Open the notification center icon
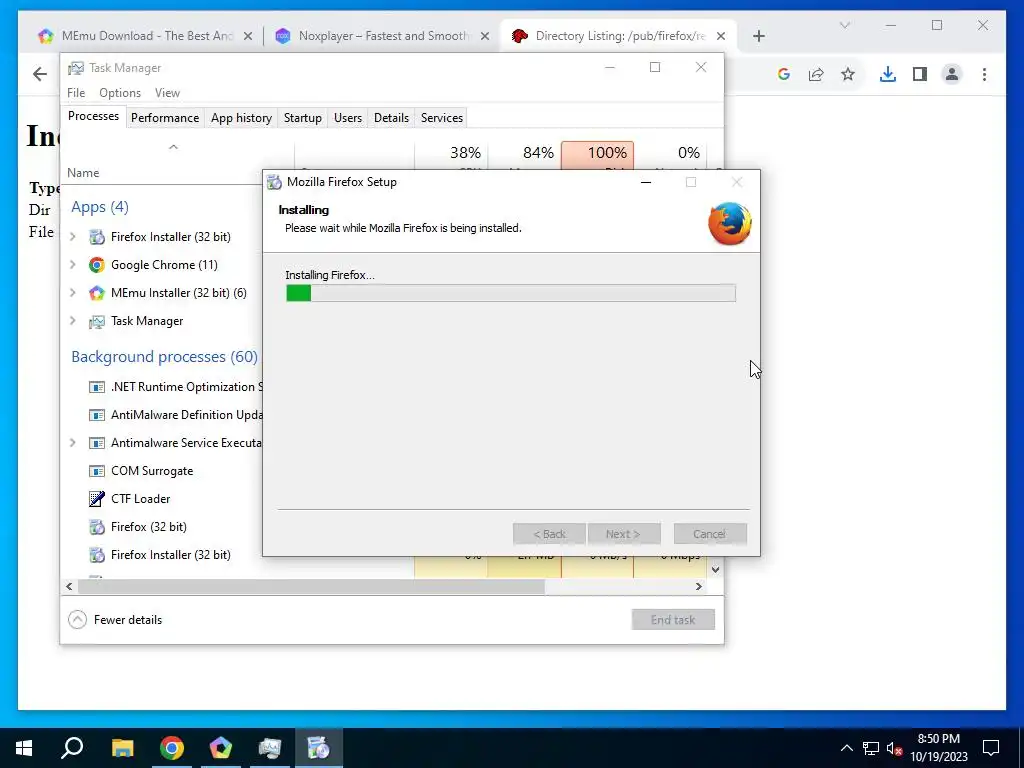Screen dimensions: 1024x768 [x=991, y=748]
